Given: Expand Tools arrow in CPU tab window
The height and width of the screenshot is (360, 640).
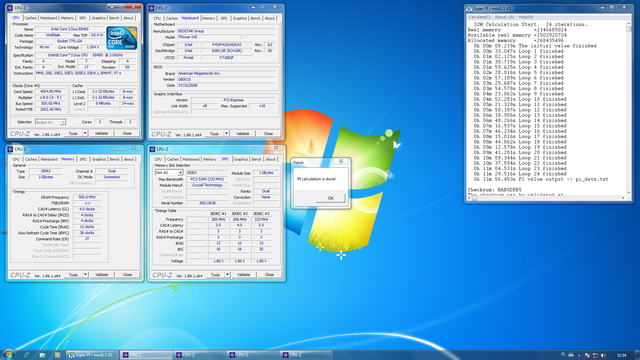Looking at the screenshot, I should [85, 133].
